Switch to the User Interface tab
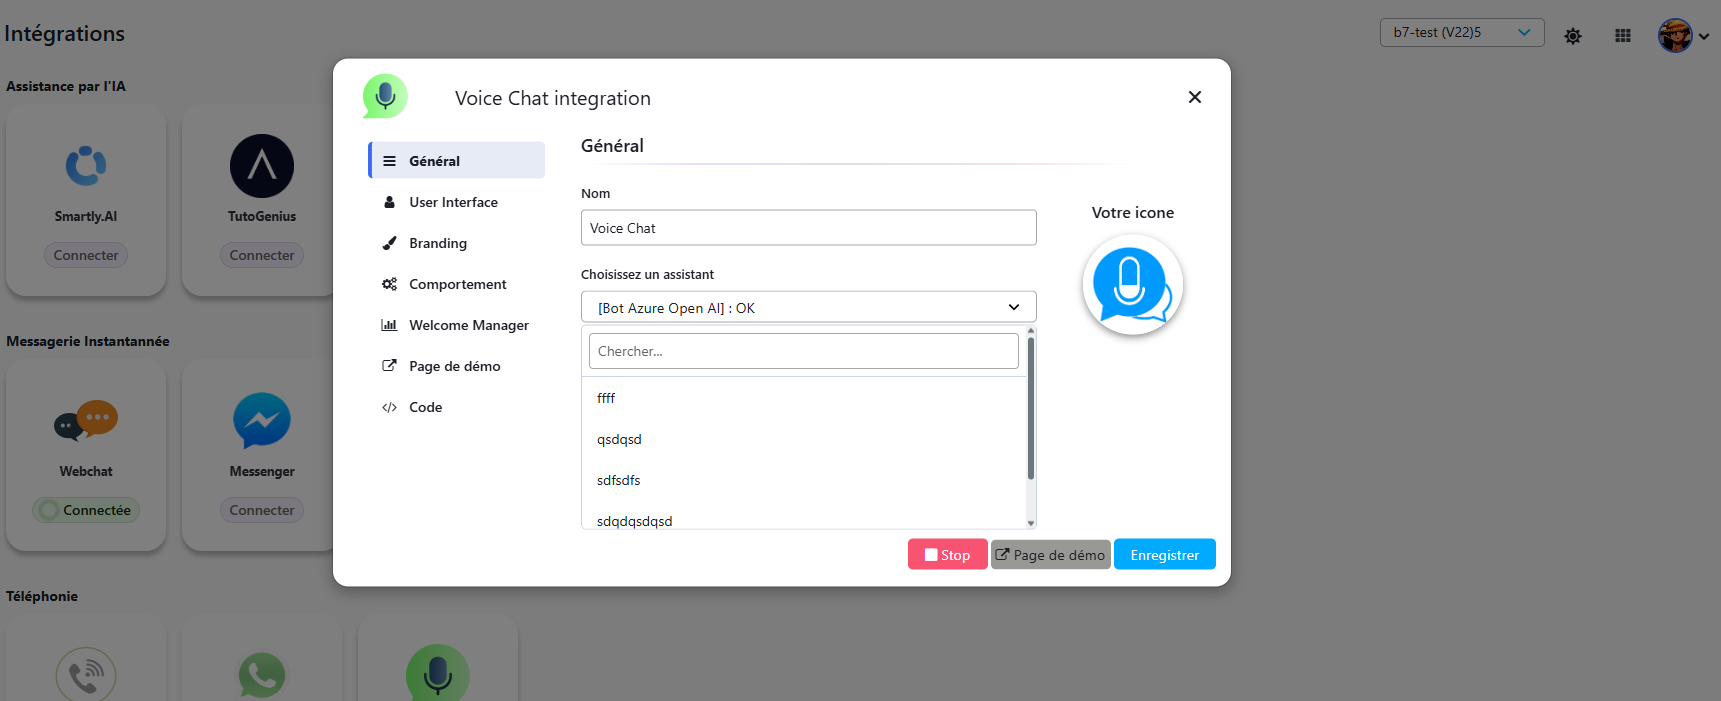Screen dimensions: 1721x701 [x=456, y=202]
